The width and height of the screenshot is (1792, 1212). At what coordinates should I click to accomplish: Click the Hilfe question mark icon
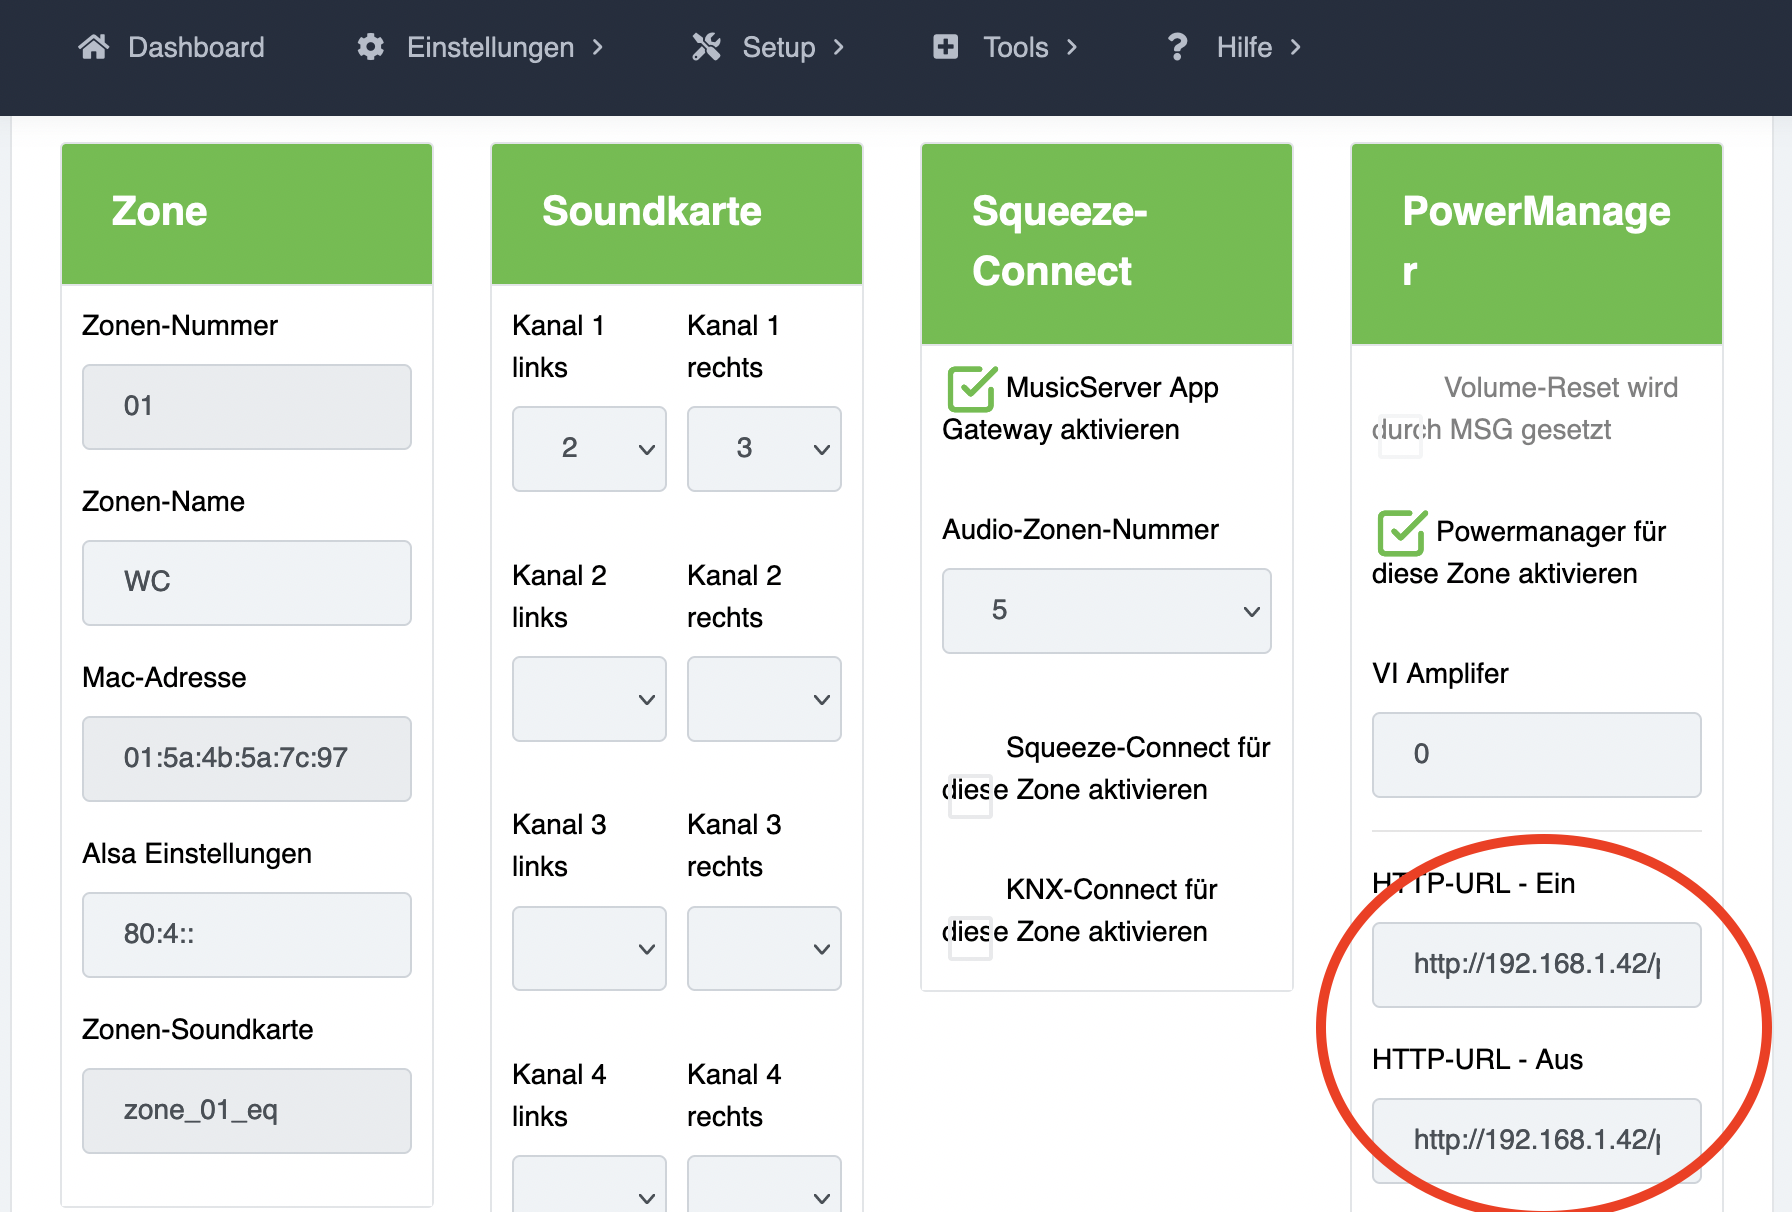[1177, 47]
